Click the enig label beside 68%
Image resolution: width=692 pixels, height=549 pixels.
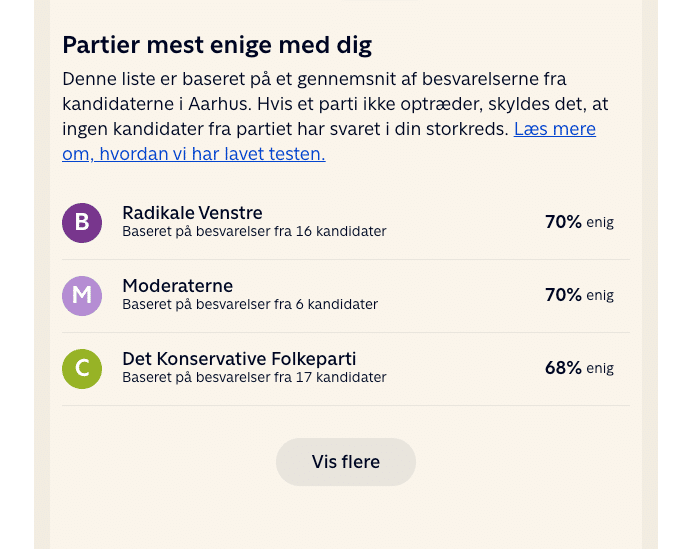[600, 369]
